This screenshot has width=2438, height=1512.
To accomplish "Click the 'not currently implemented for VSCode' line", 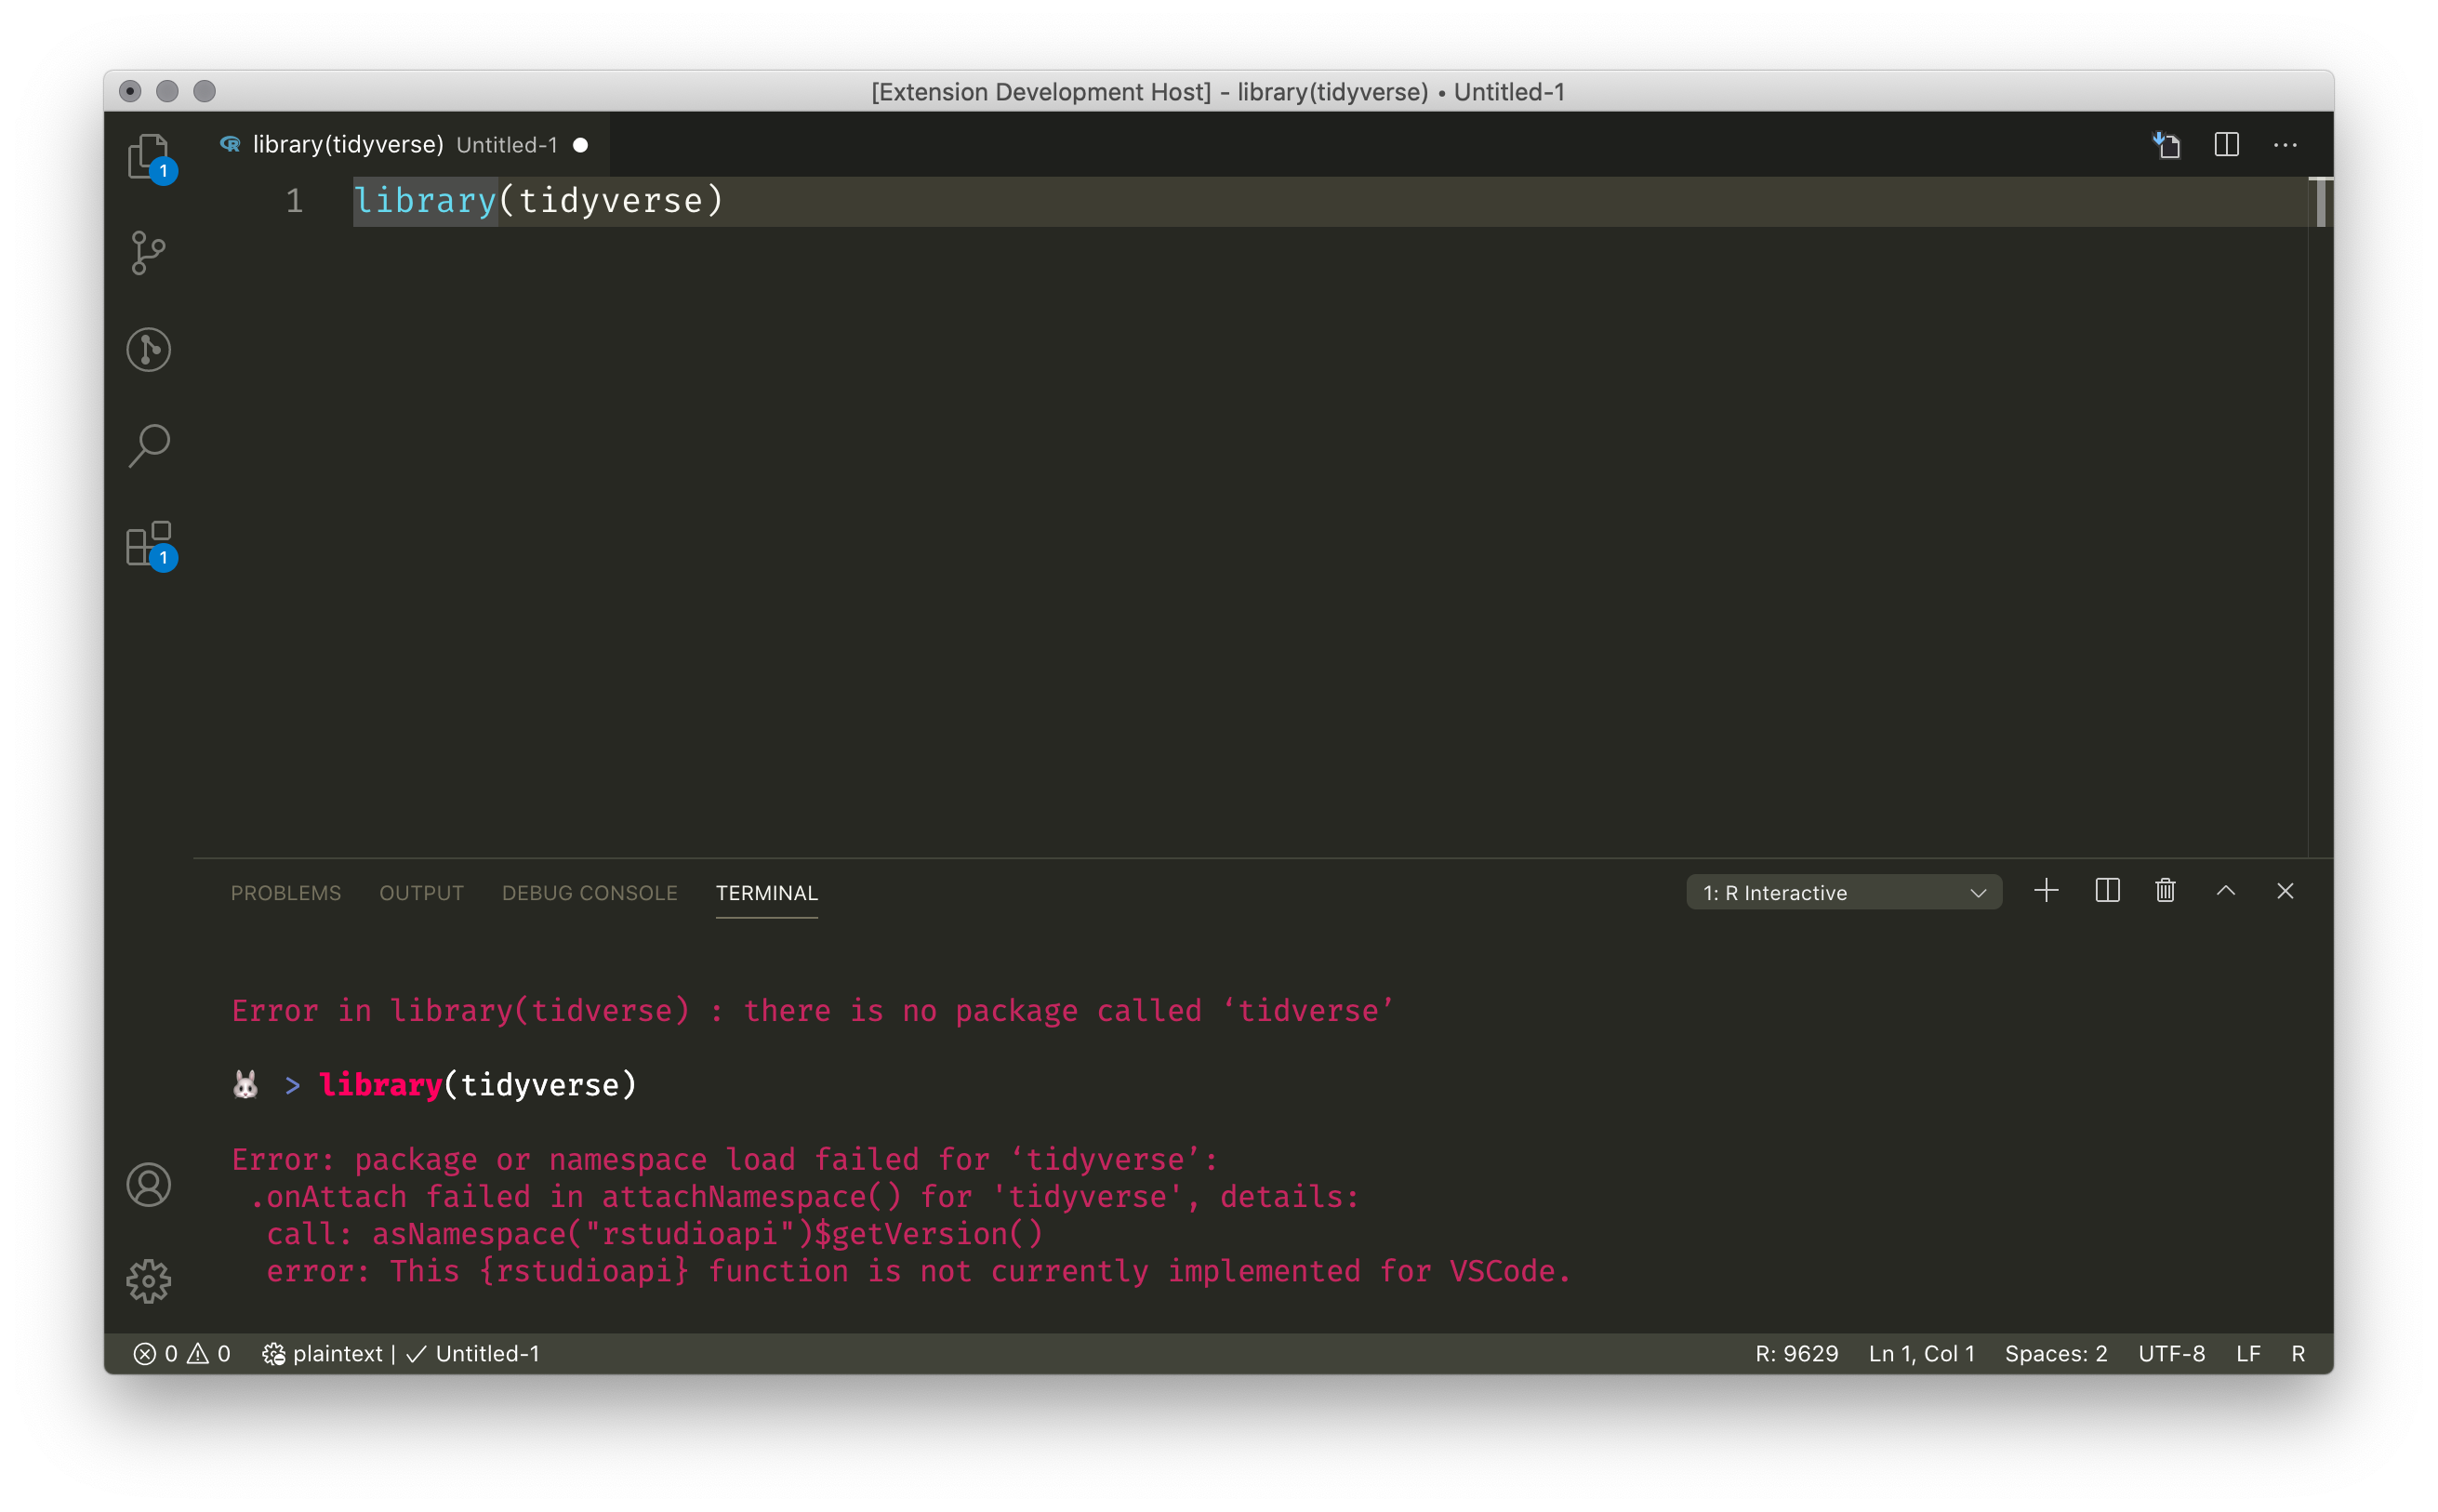I will [x=918, y=1271].
